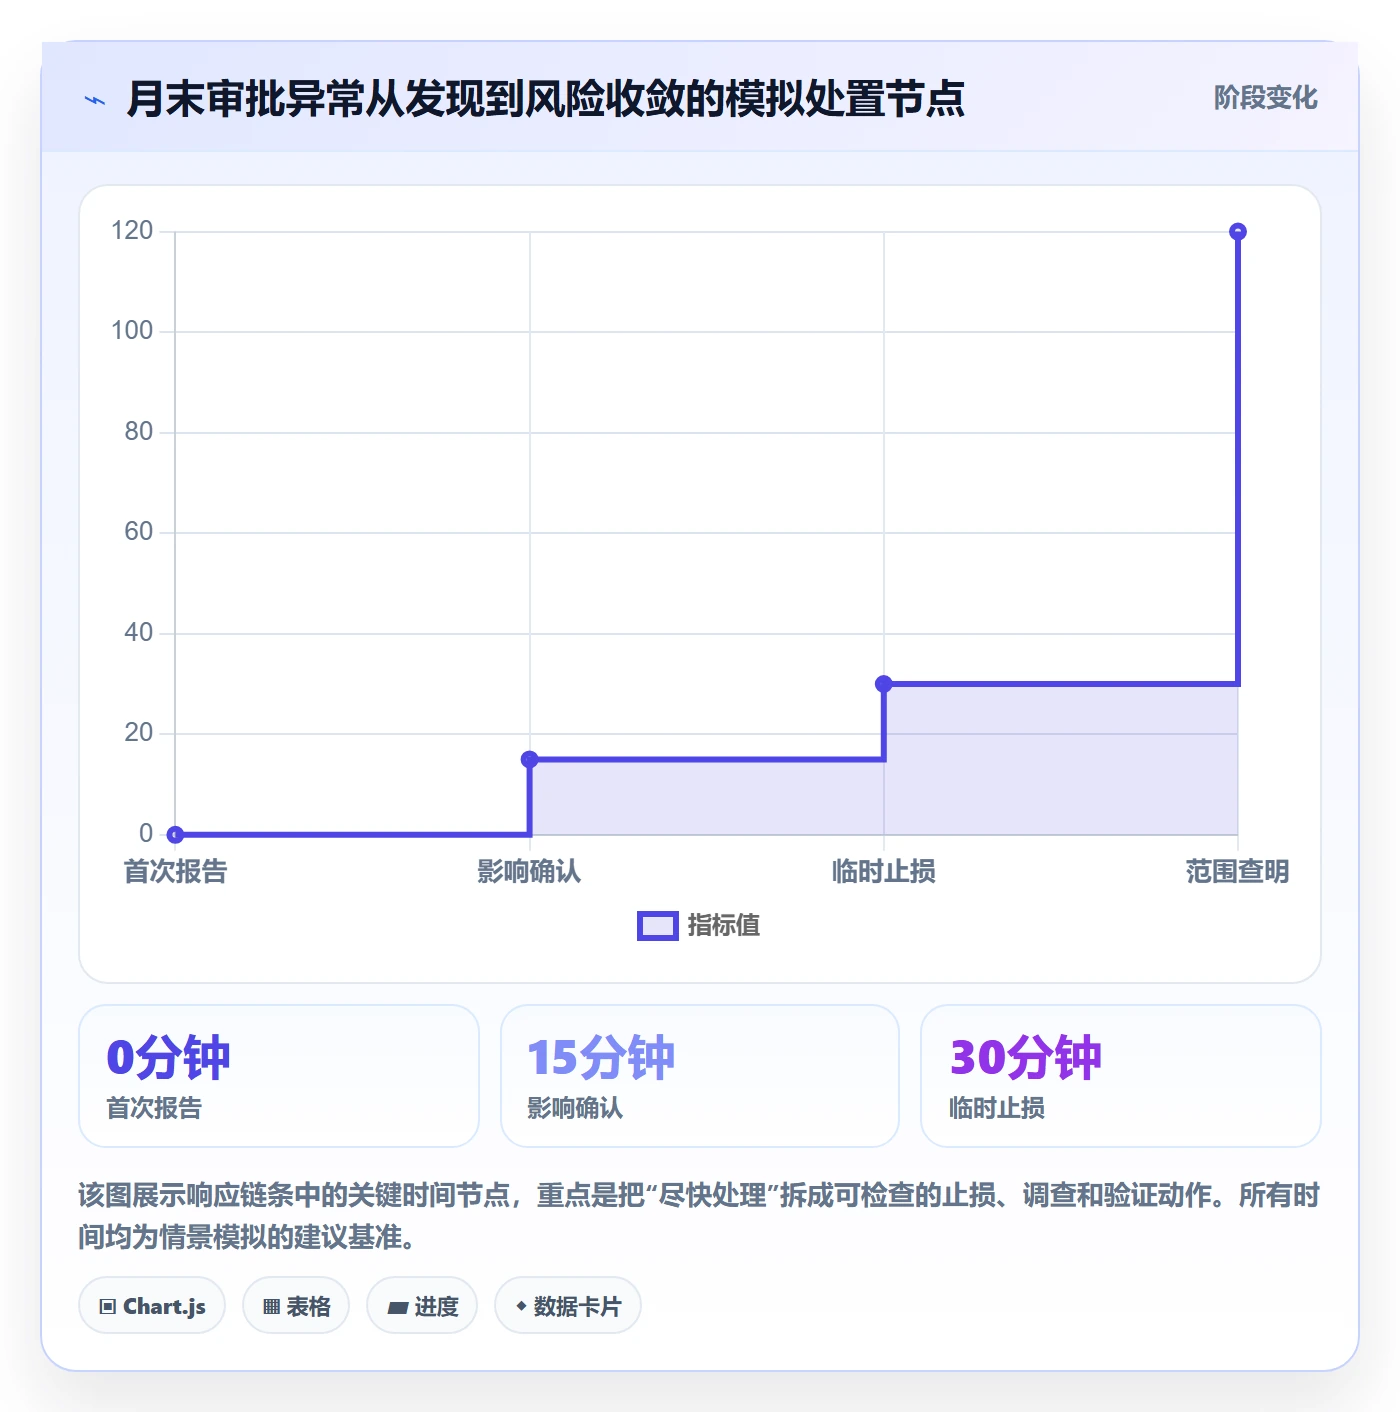Click the 首次报告 x-axis label
Screen dimensions: 1400x1412
(x=176, y=872)
